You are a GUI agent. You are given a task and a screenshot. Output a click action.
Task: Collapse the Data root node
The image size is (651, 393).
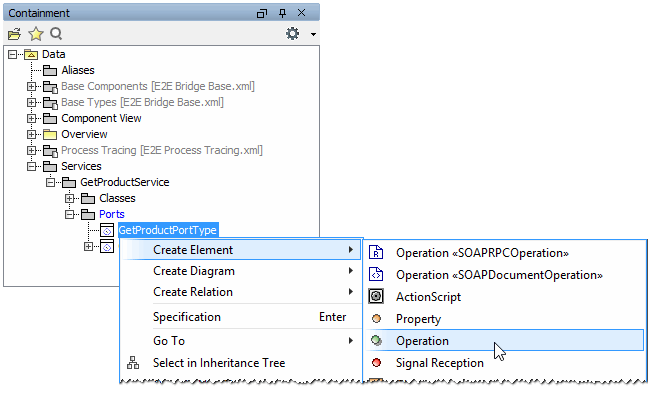tap(12, 54)
